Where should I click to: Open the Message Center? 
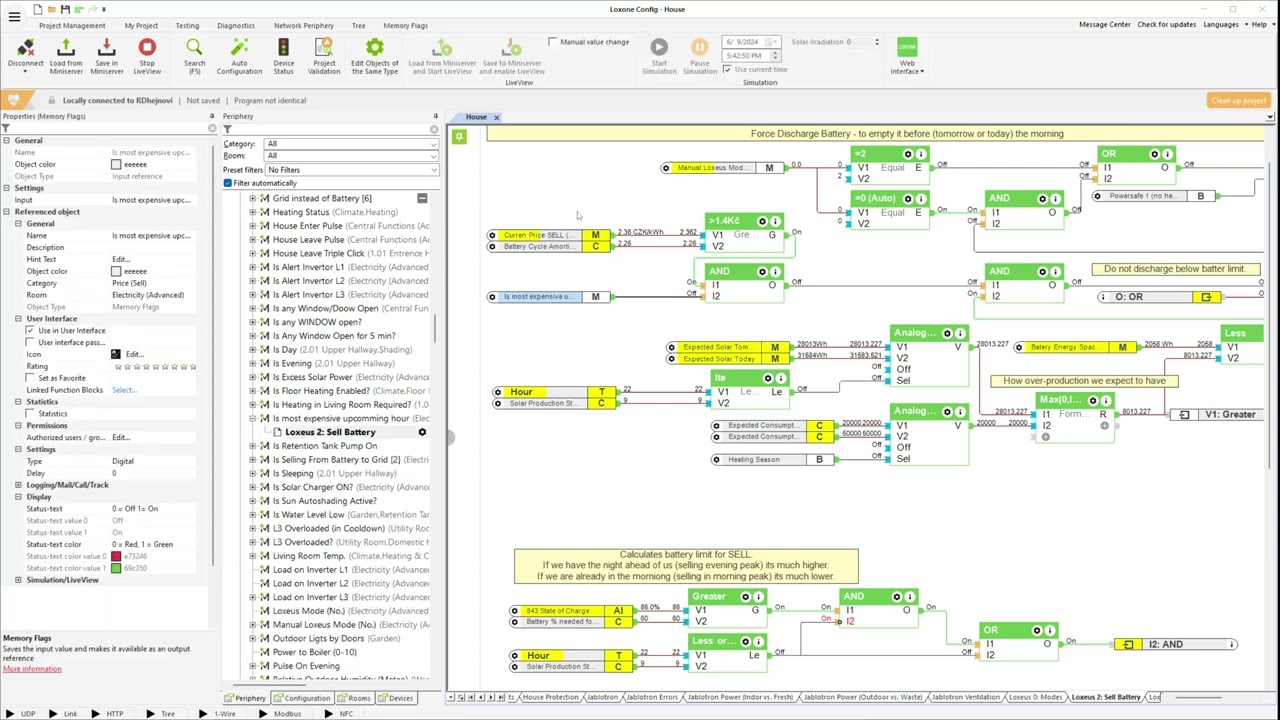(1105, 24)
